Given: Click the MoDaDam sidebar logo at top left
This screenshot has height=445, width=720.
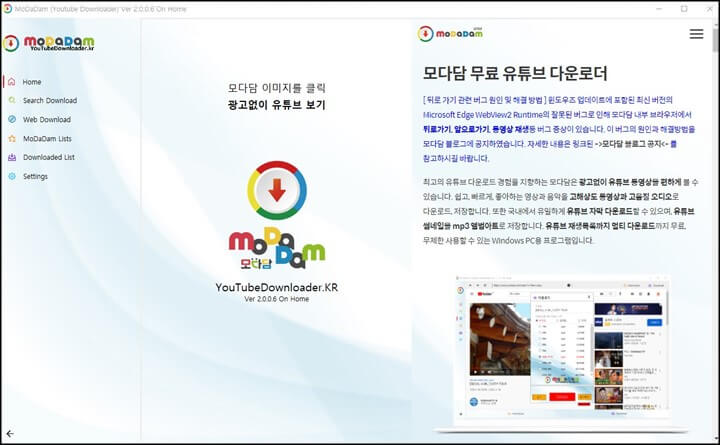Looking at the screenshot, I should pyautogui.click(x=49, y=43).
